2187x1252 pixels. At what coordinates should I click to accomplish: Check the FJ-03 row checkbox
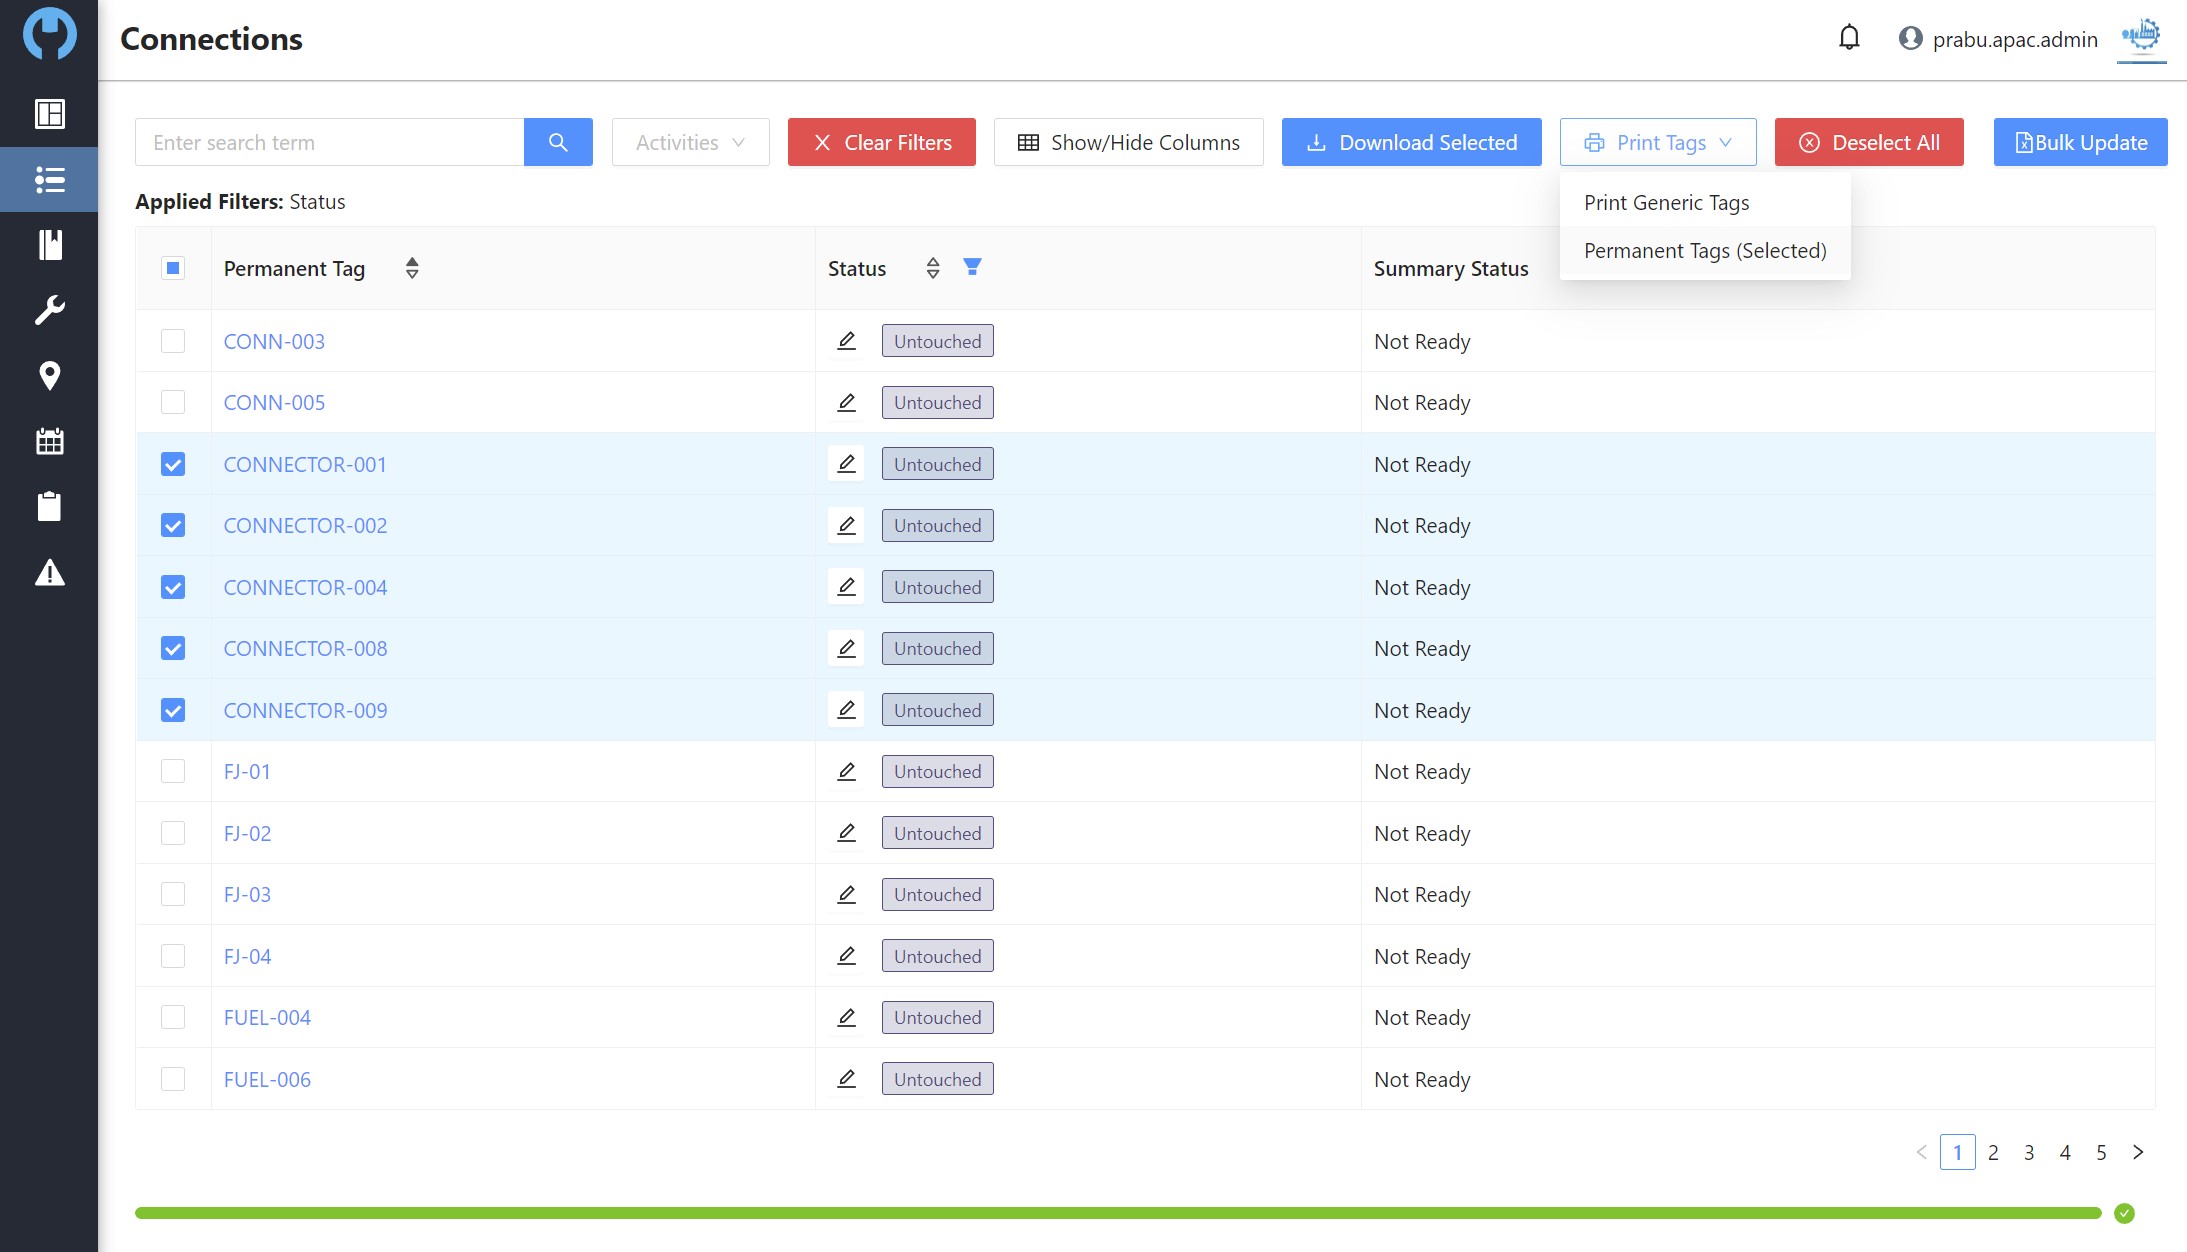[x=173, y=895]
